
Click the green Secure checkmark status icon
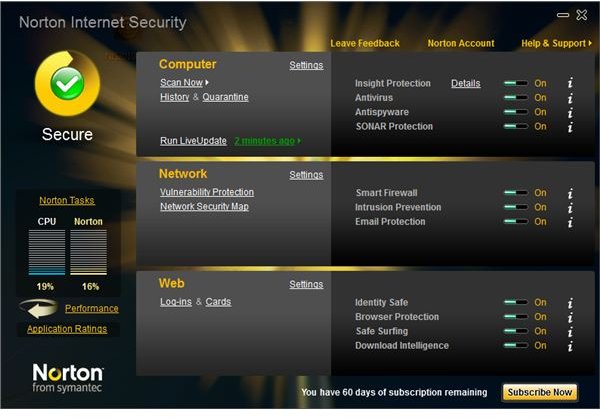(67, 83)
